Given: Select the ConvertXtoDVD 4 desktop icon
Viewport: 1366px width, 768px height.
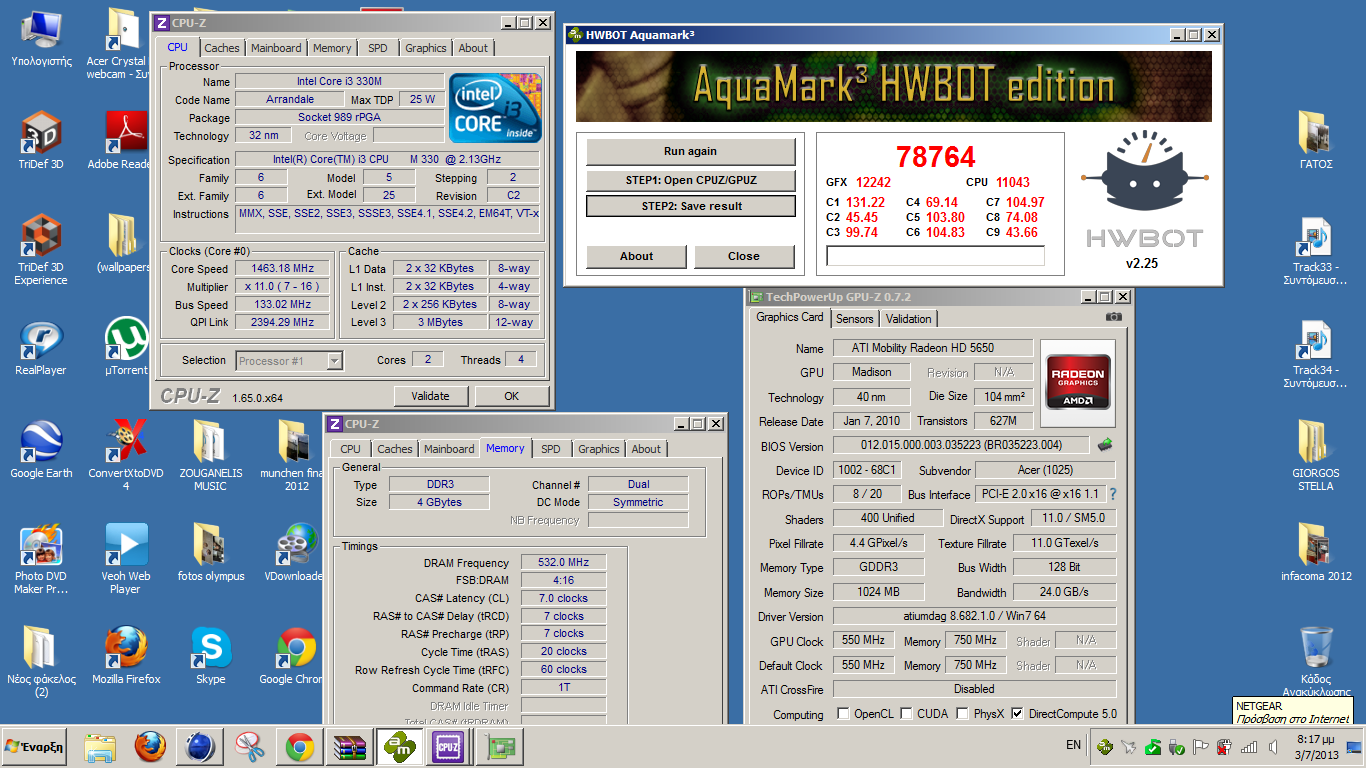Looking at the screenshot, I should pos(126,456).
